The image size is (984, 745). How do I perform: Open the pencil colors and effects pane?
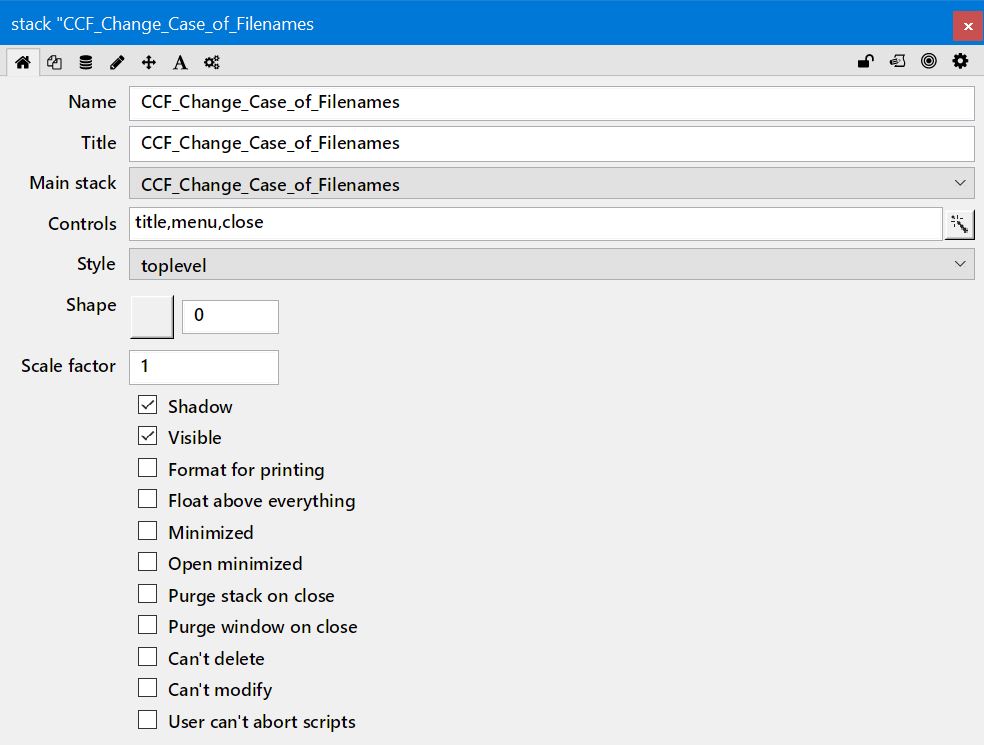117,62
